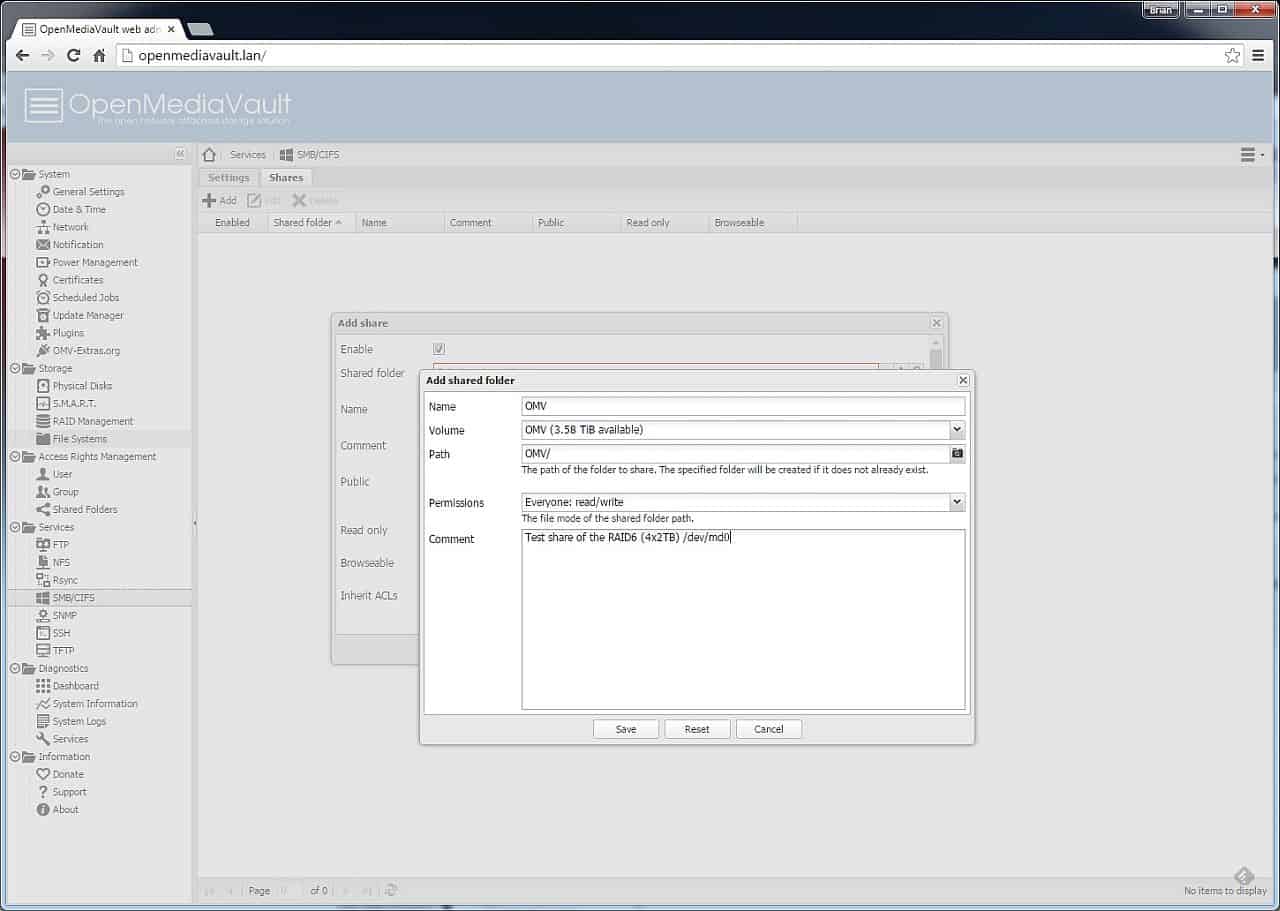Click the Add toolbar button

coord(220,200)
